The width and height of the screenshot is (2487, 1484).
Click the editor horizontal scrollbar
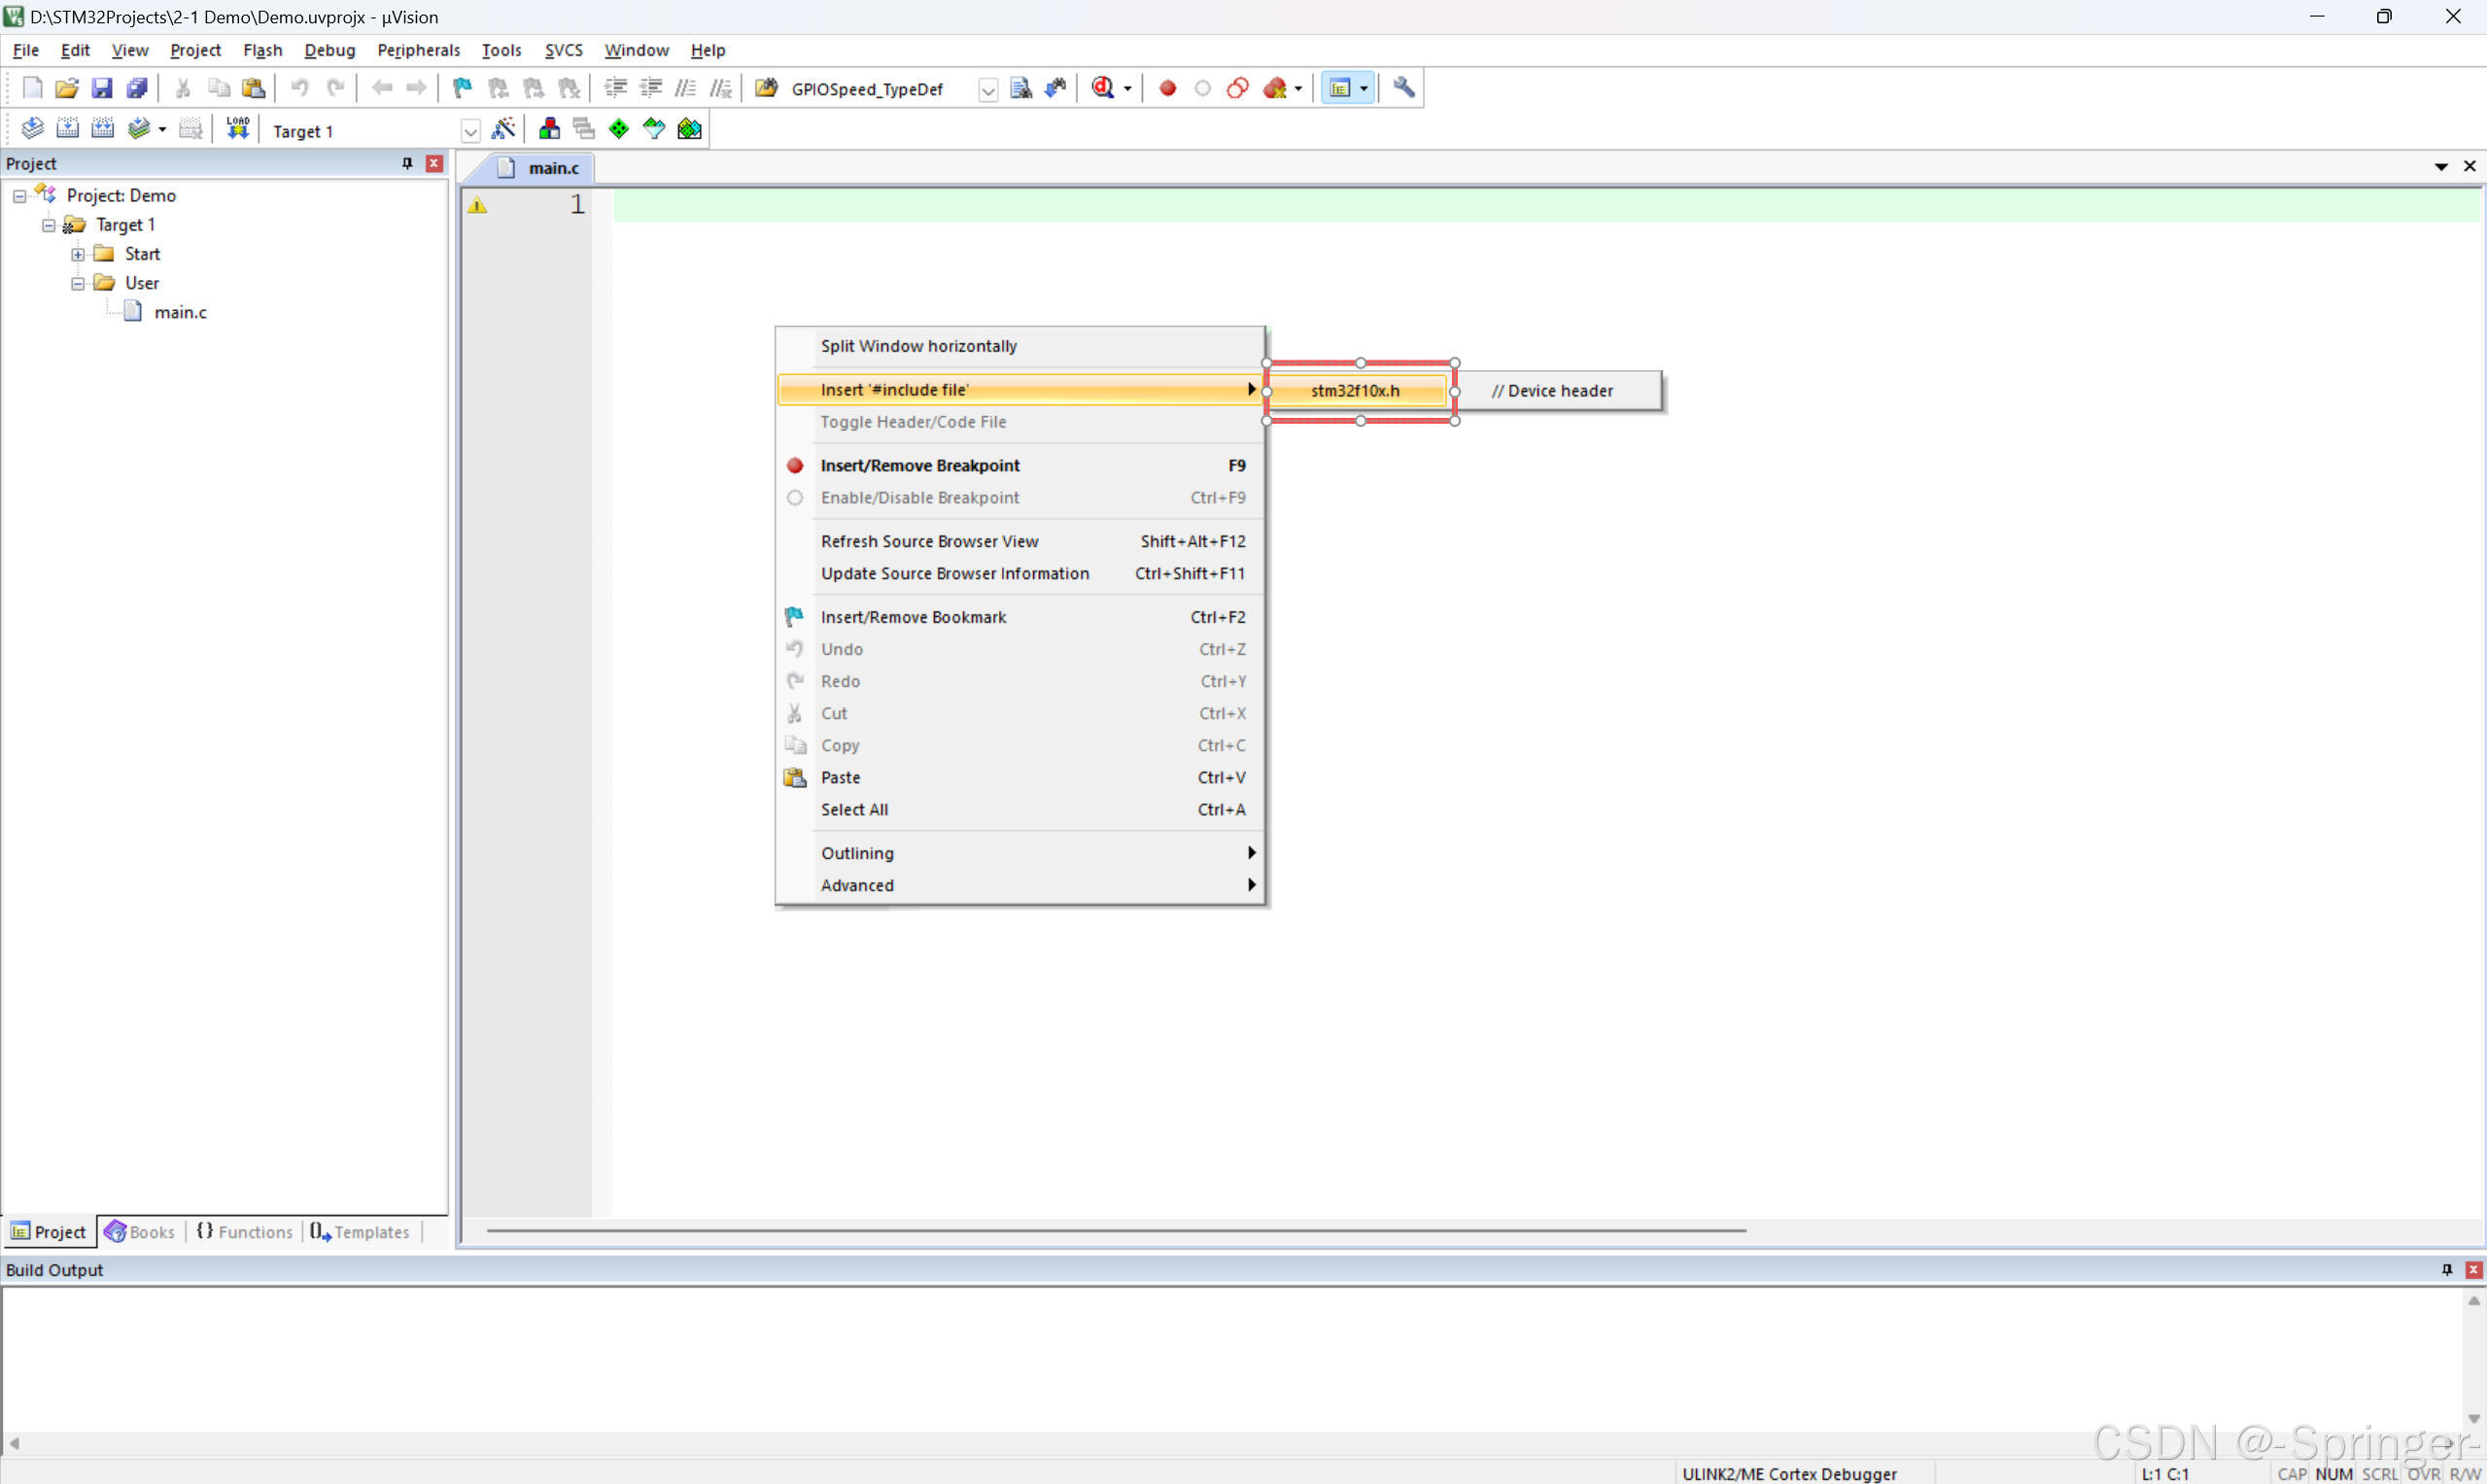[x=1115, y=1230]
